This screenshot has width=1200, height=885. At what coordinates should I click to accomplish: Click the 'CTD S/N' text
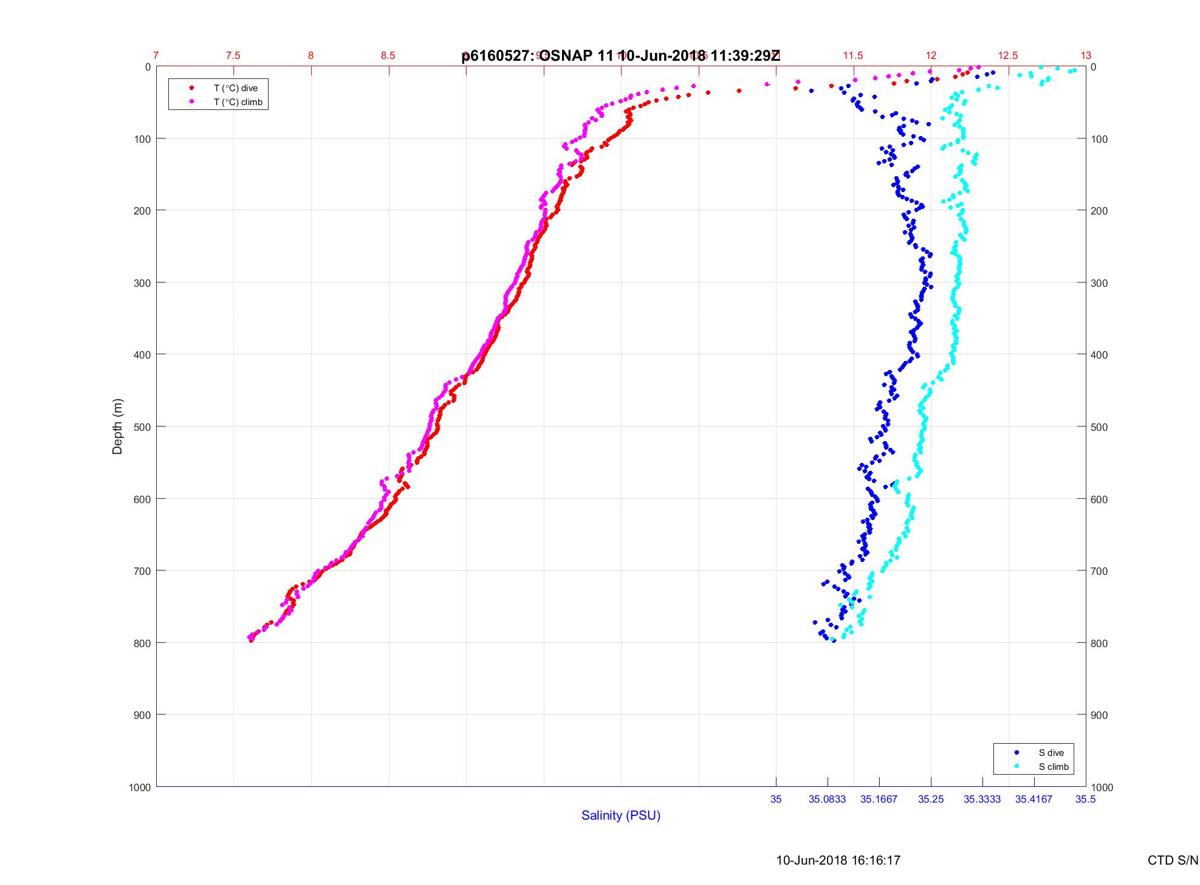(1173, 860)
